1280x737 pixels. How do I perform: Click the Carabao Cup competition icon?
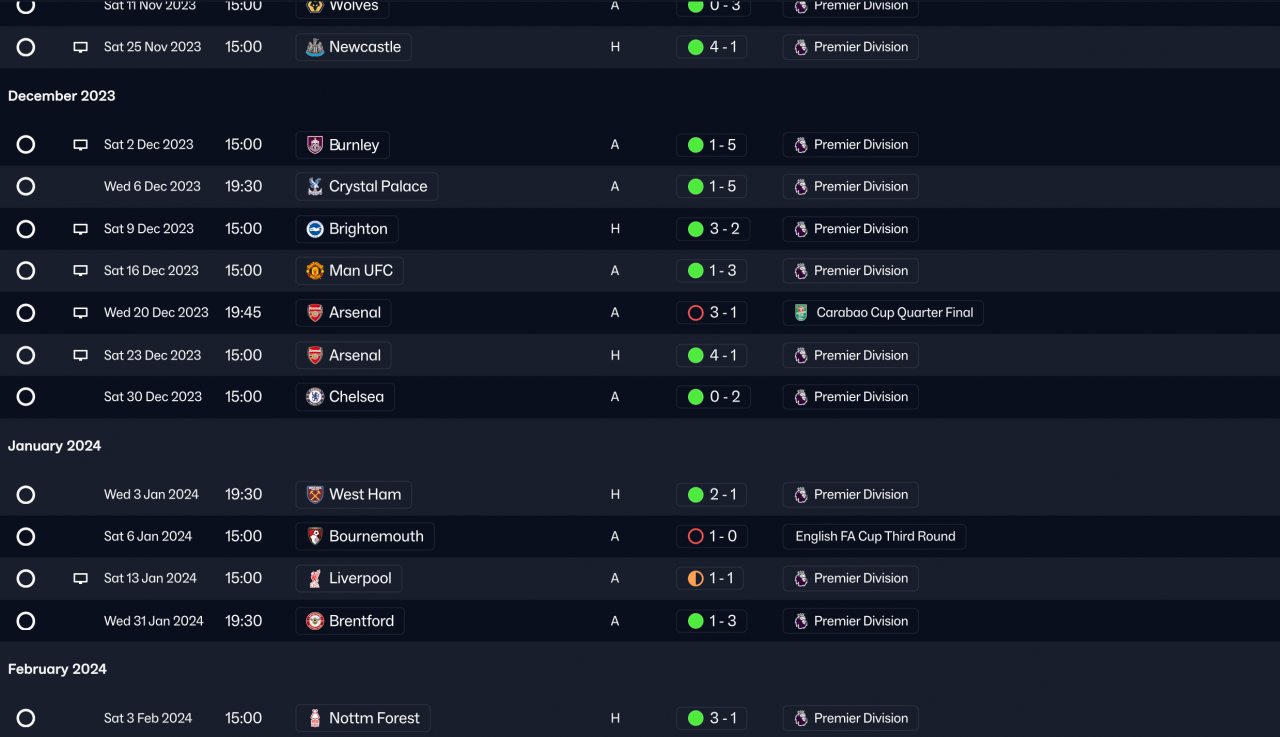point(801,313)
